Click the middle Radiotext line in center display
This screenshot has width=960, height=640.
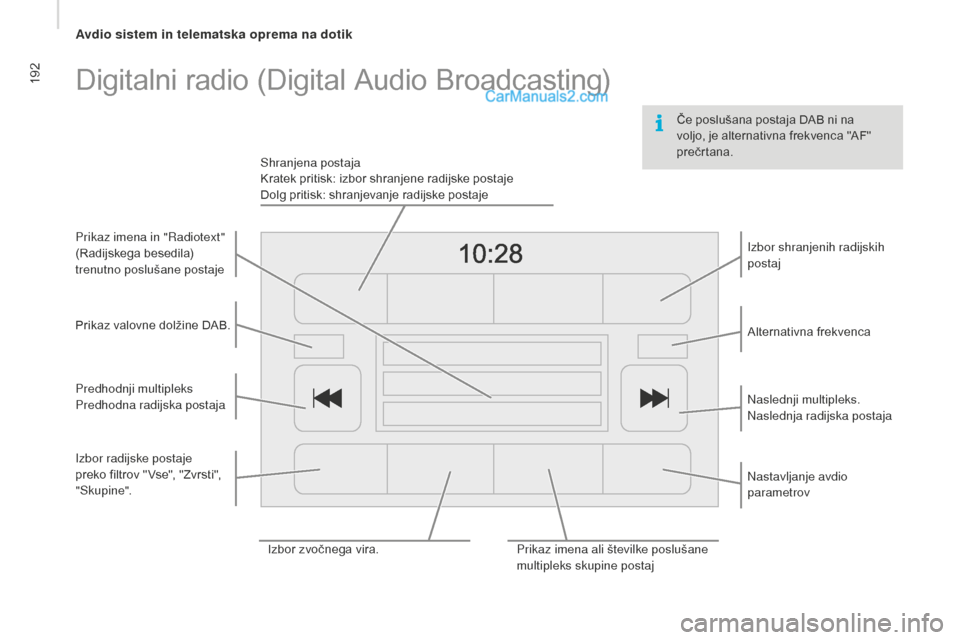point(492,383)
